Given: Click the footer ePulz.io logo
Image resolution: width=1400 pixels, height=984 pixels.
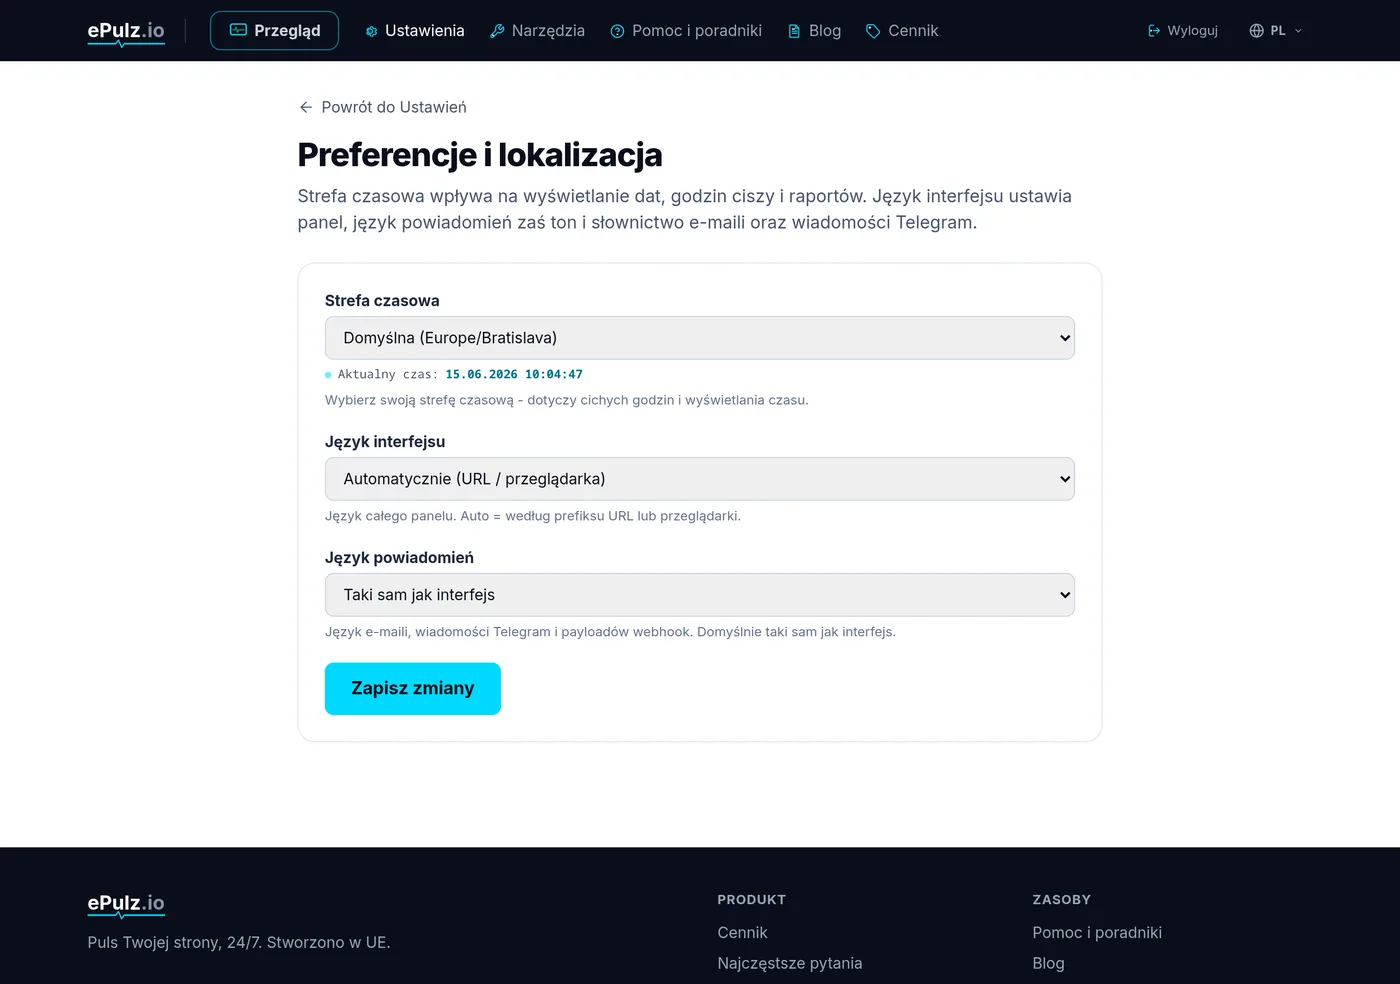Looking at the screenshot, I should [x=126, y=904].
